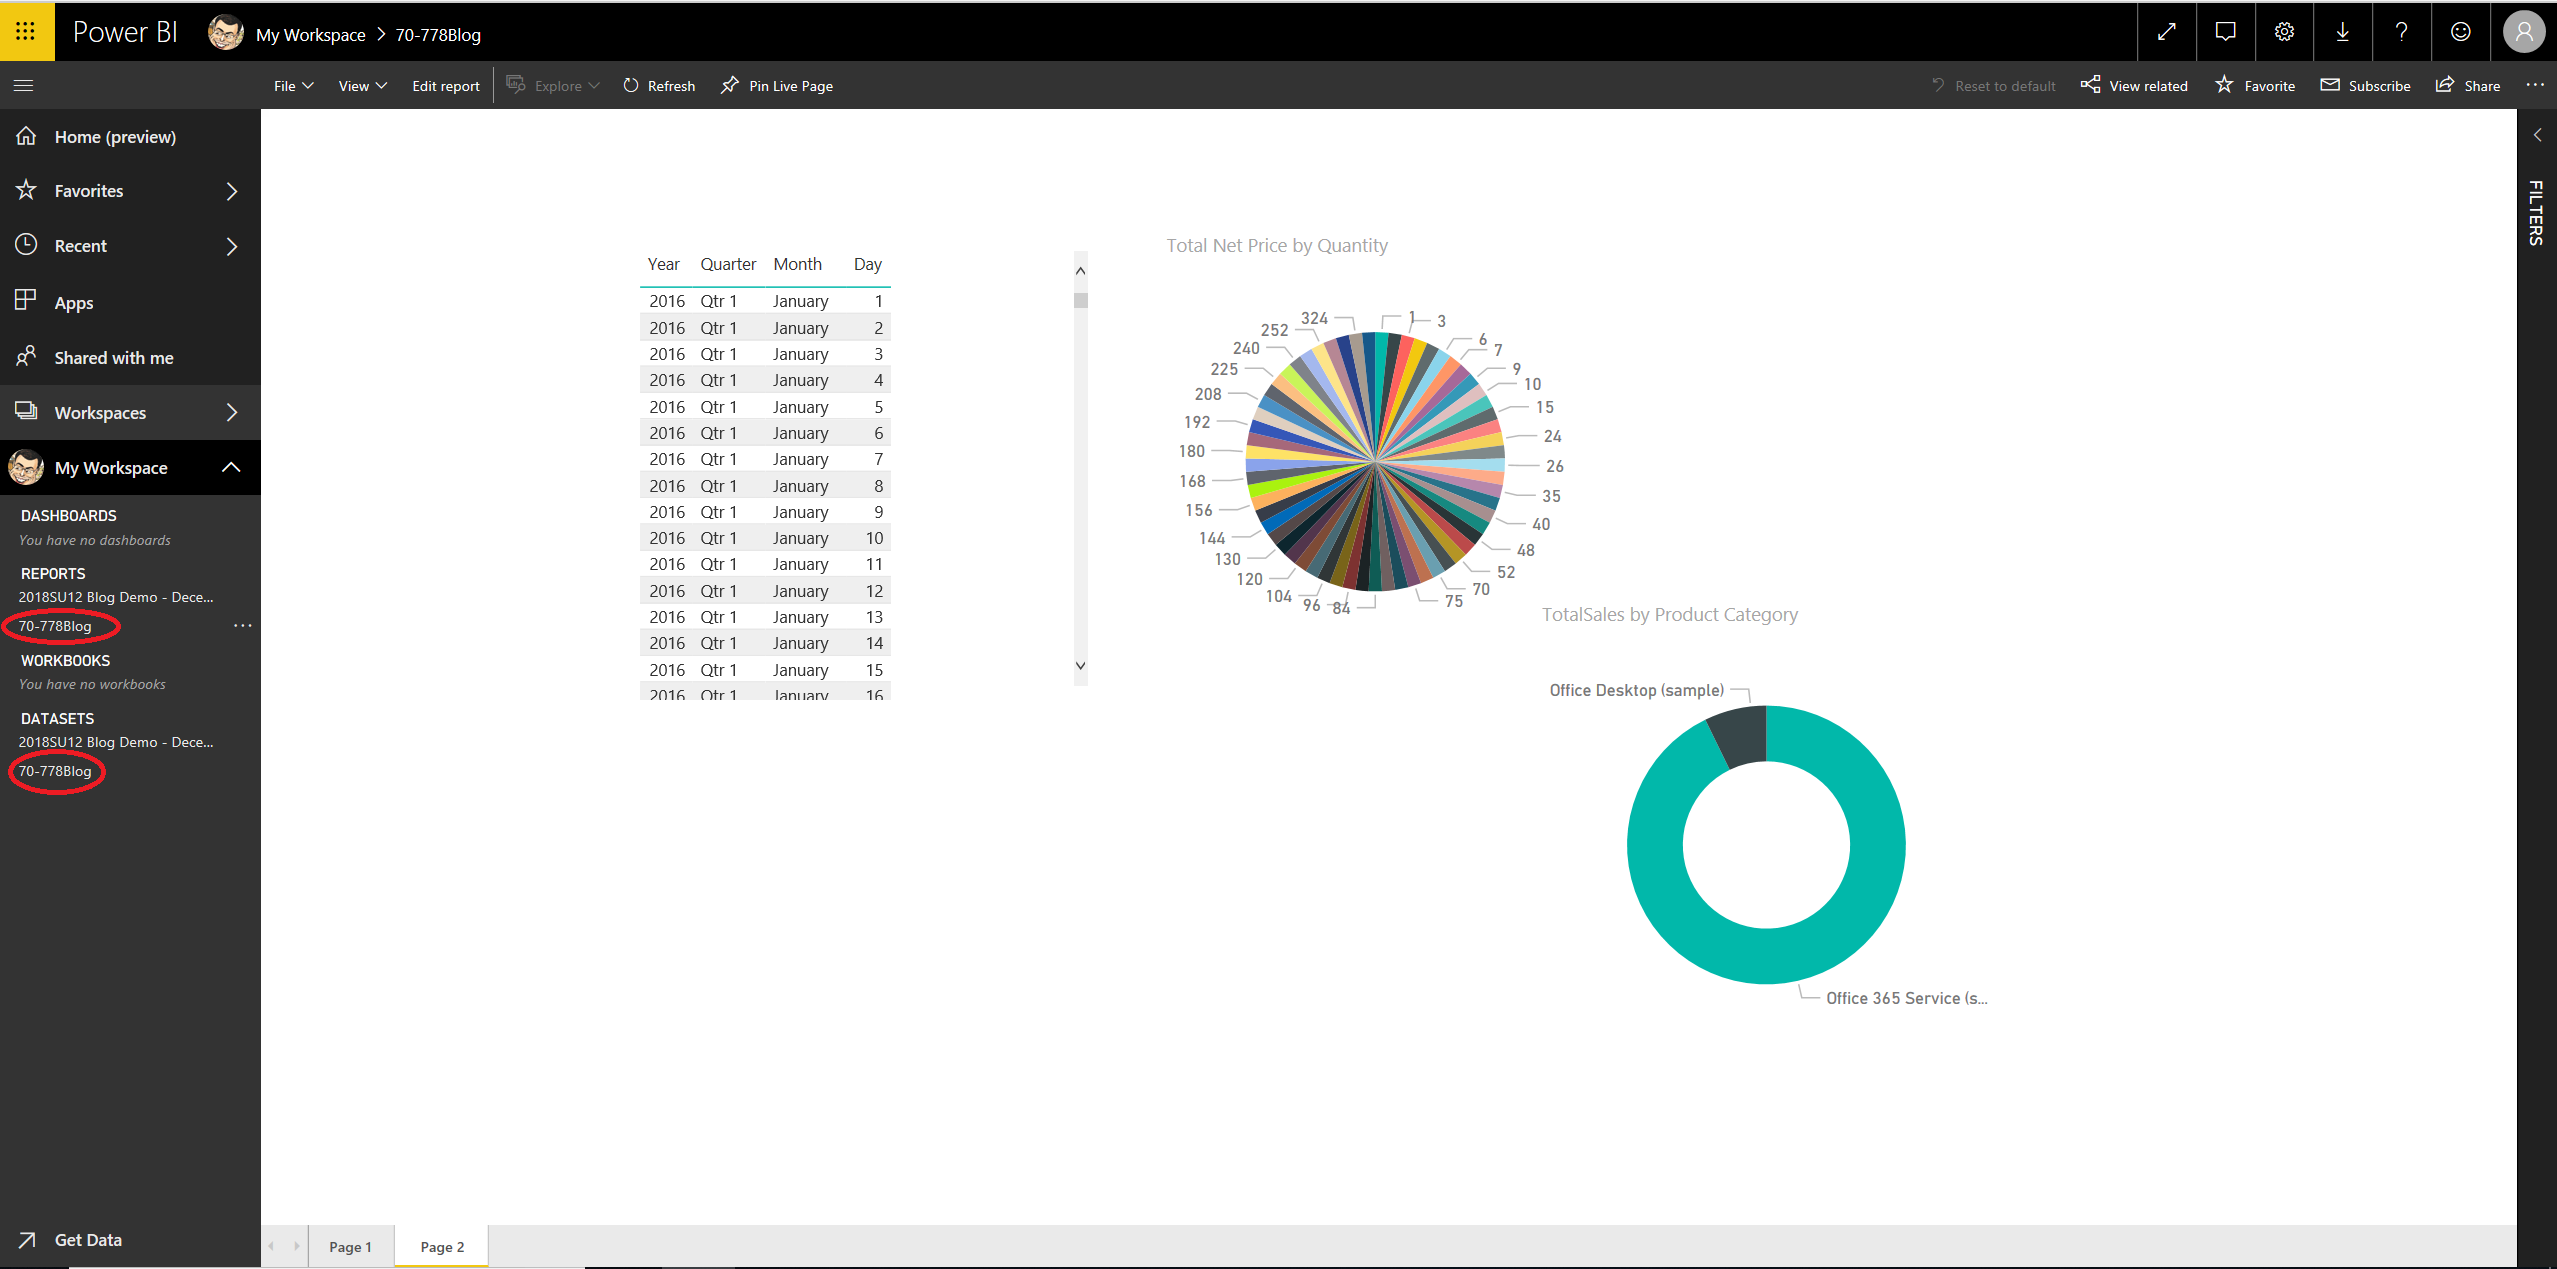Open notifications chat icon in header
The width and height of the screenshot is (2557, 1269).
pyautogui.click(x=2225, y=32)
